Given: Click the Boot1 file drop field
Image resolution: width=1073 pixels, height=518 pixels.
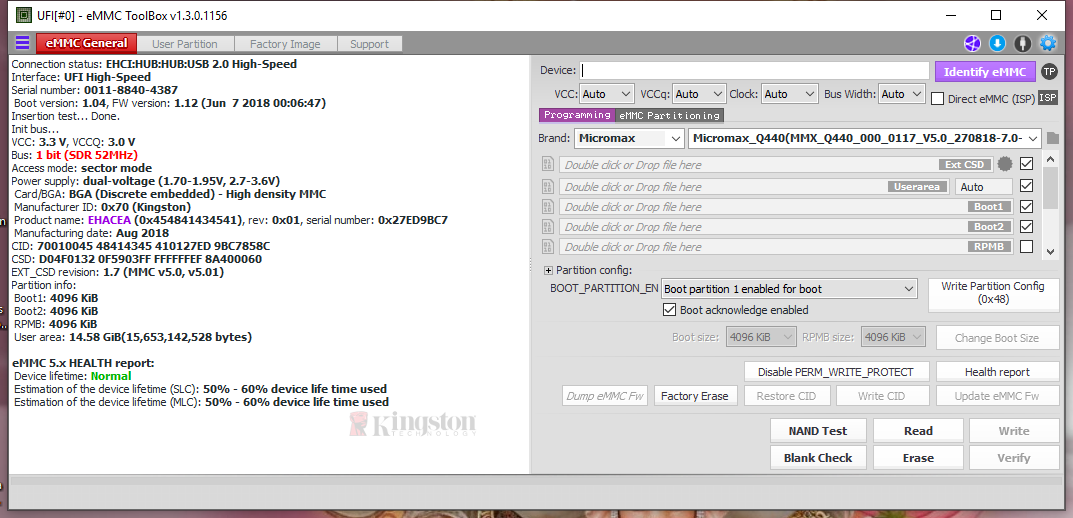Looking at the screenshot, I should pyautogui.click(x=786, y=206).
